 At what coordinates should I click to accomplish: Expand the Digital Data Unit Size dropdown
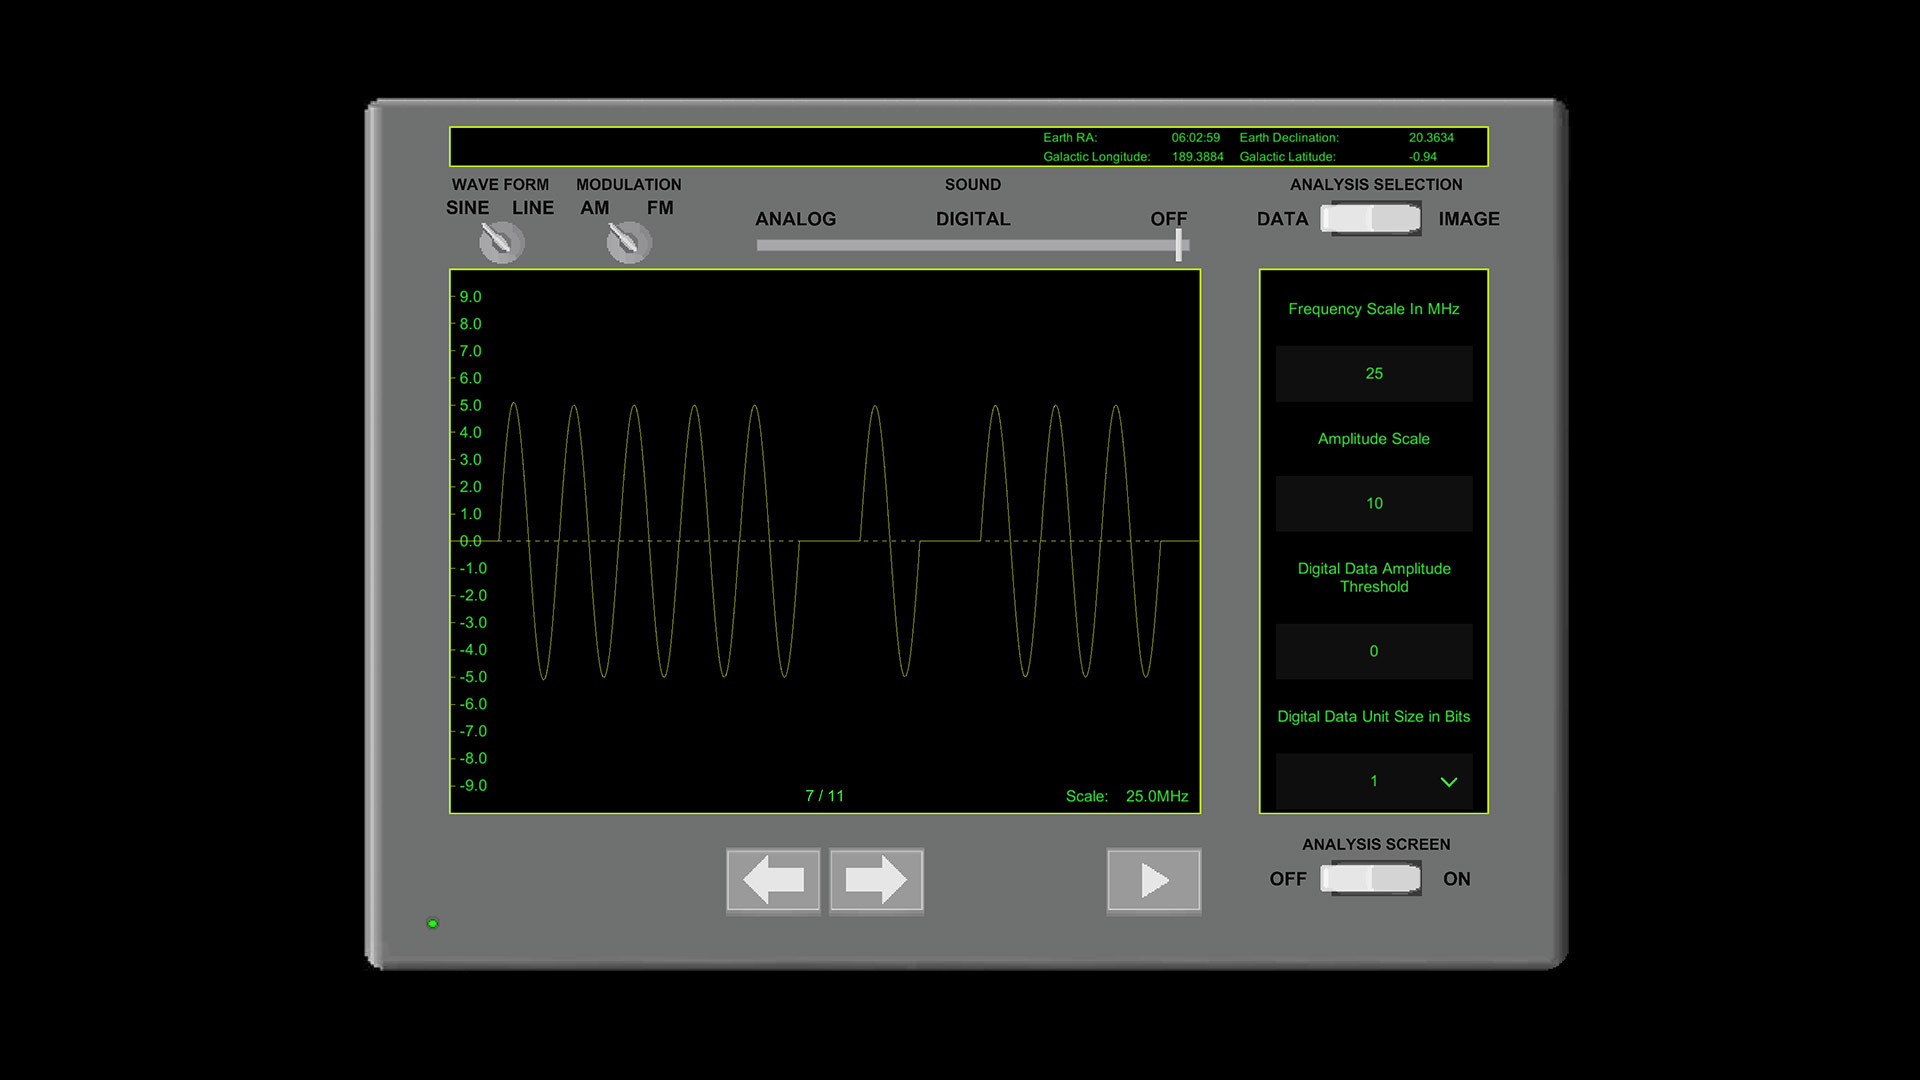pyautogui.click(x=1374, y=781)
